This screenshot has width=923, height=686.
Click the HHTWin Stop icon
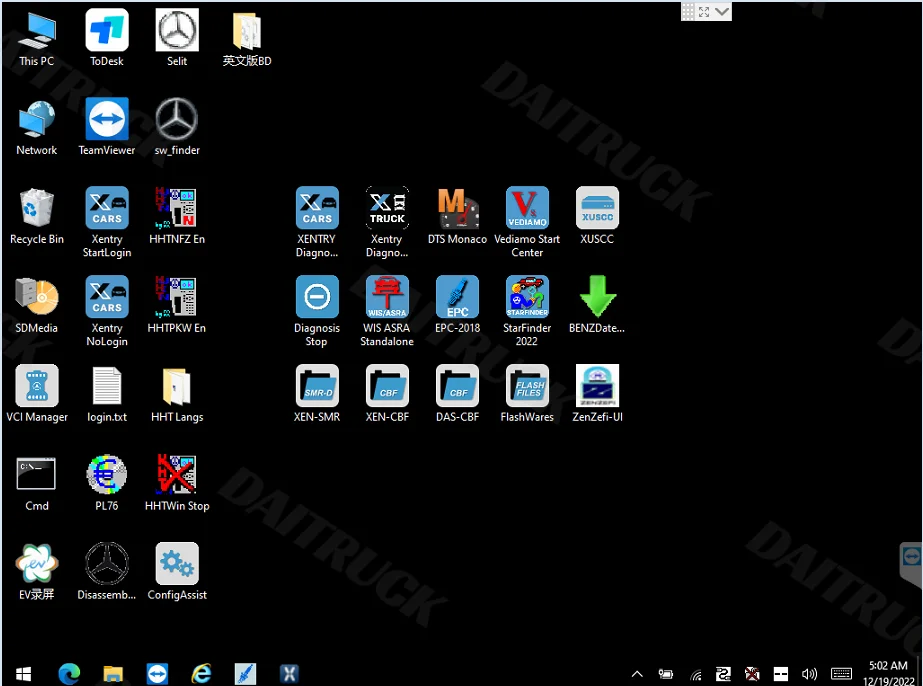pos(177,482)
